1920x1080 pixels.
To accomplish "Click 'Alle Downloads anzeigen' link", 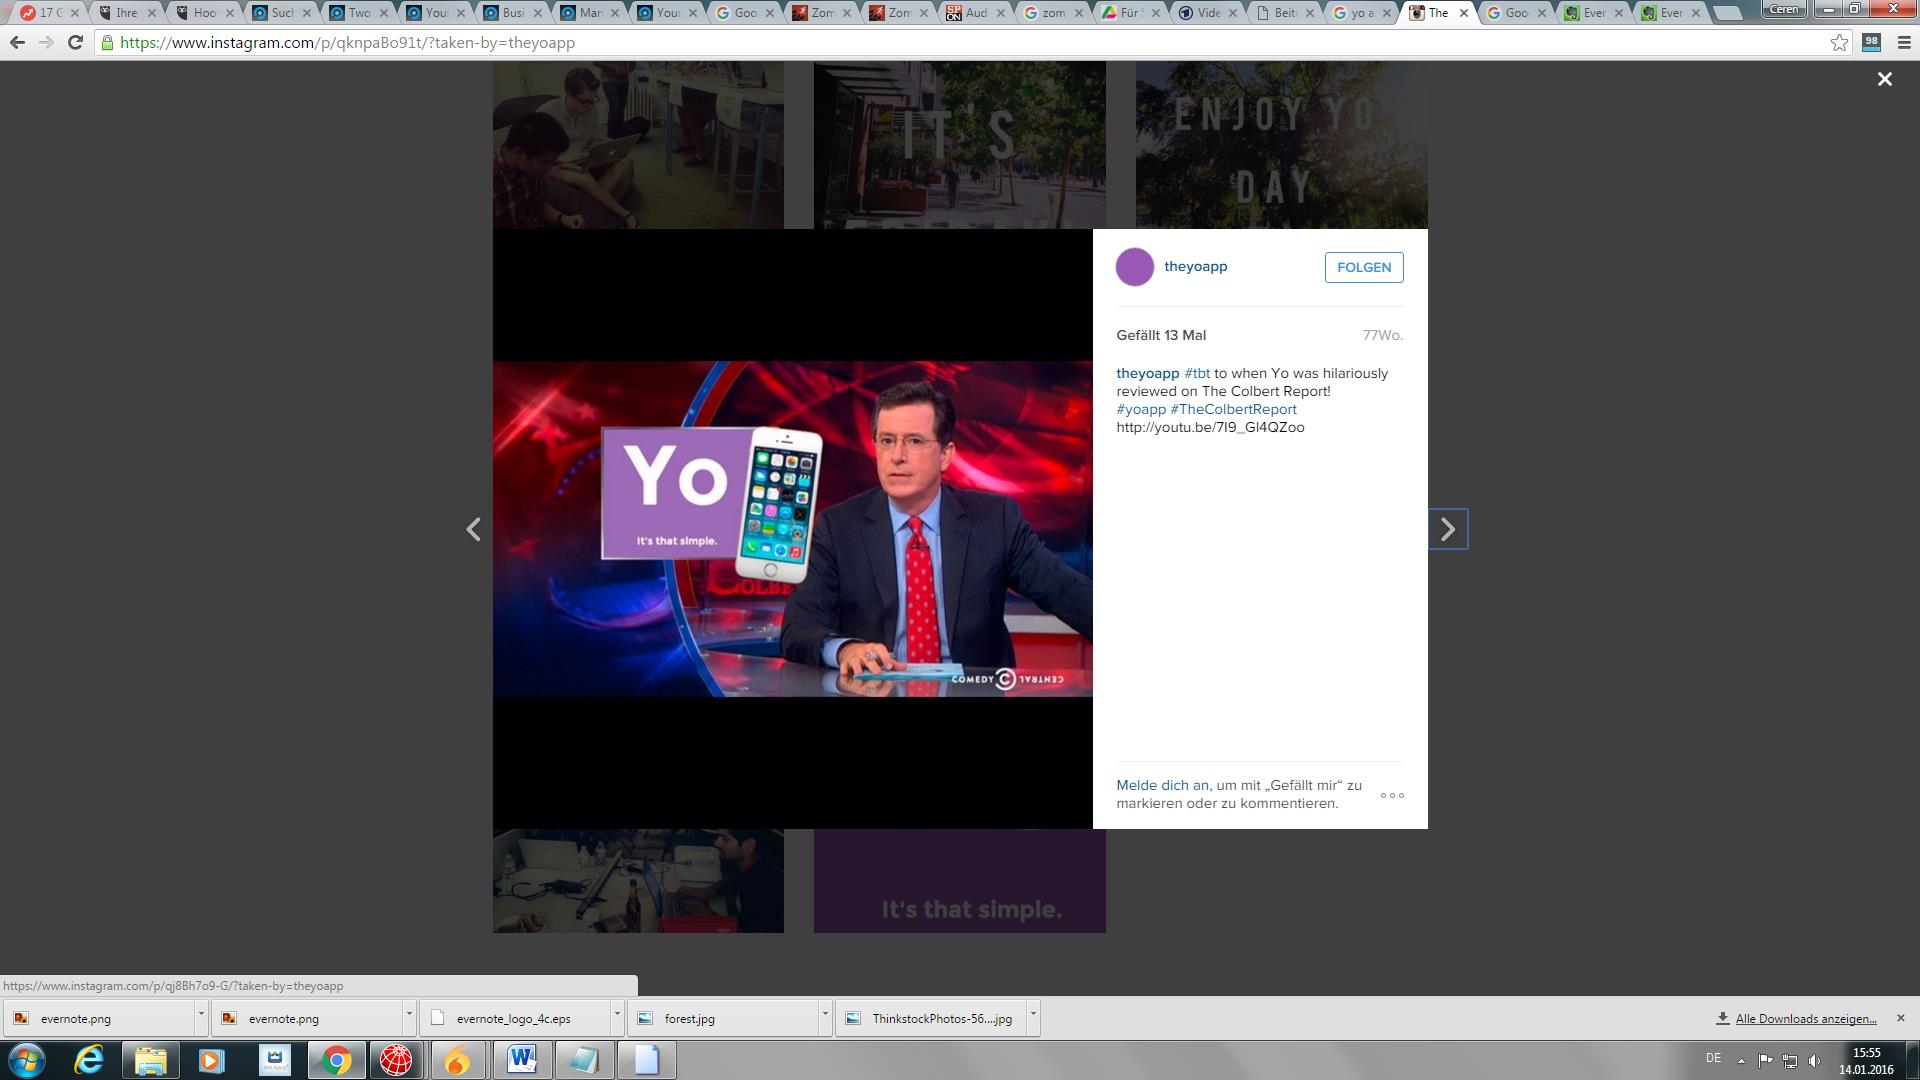I will (x=1805, y=1018).
